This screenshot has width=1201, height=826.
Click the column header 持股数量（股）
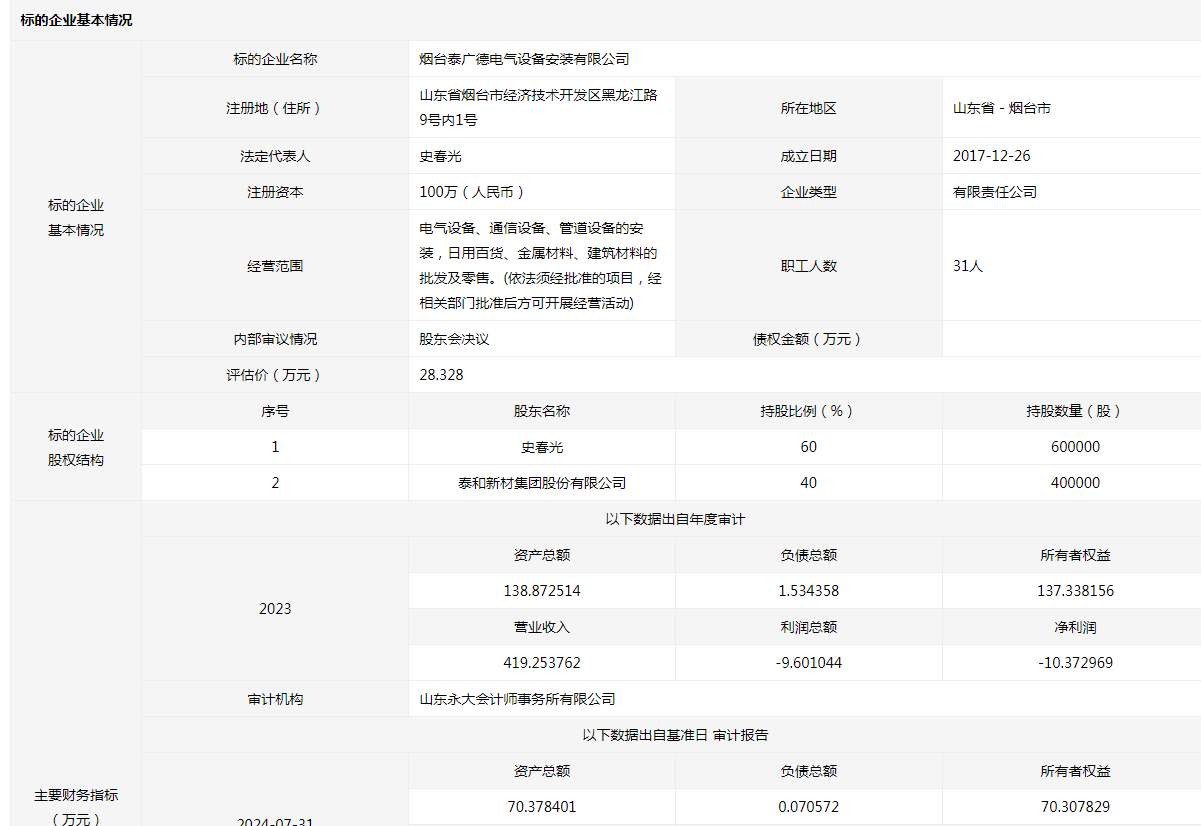[1075, 411]
